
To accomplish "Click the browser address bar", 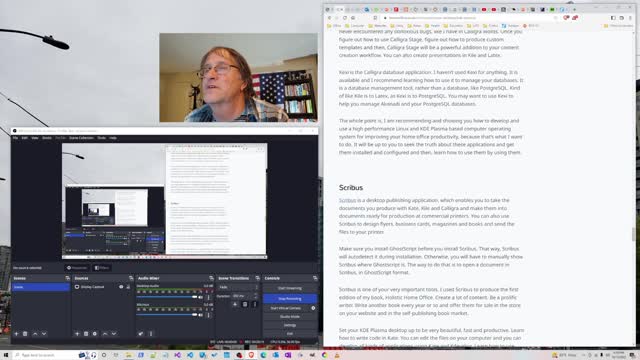I will 469,18.
